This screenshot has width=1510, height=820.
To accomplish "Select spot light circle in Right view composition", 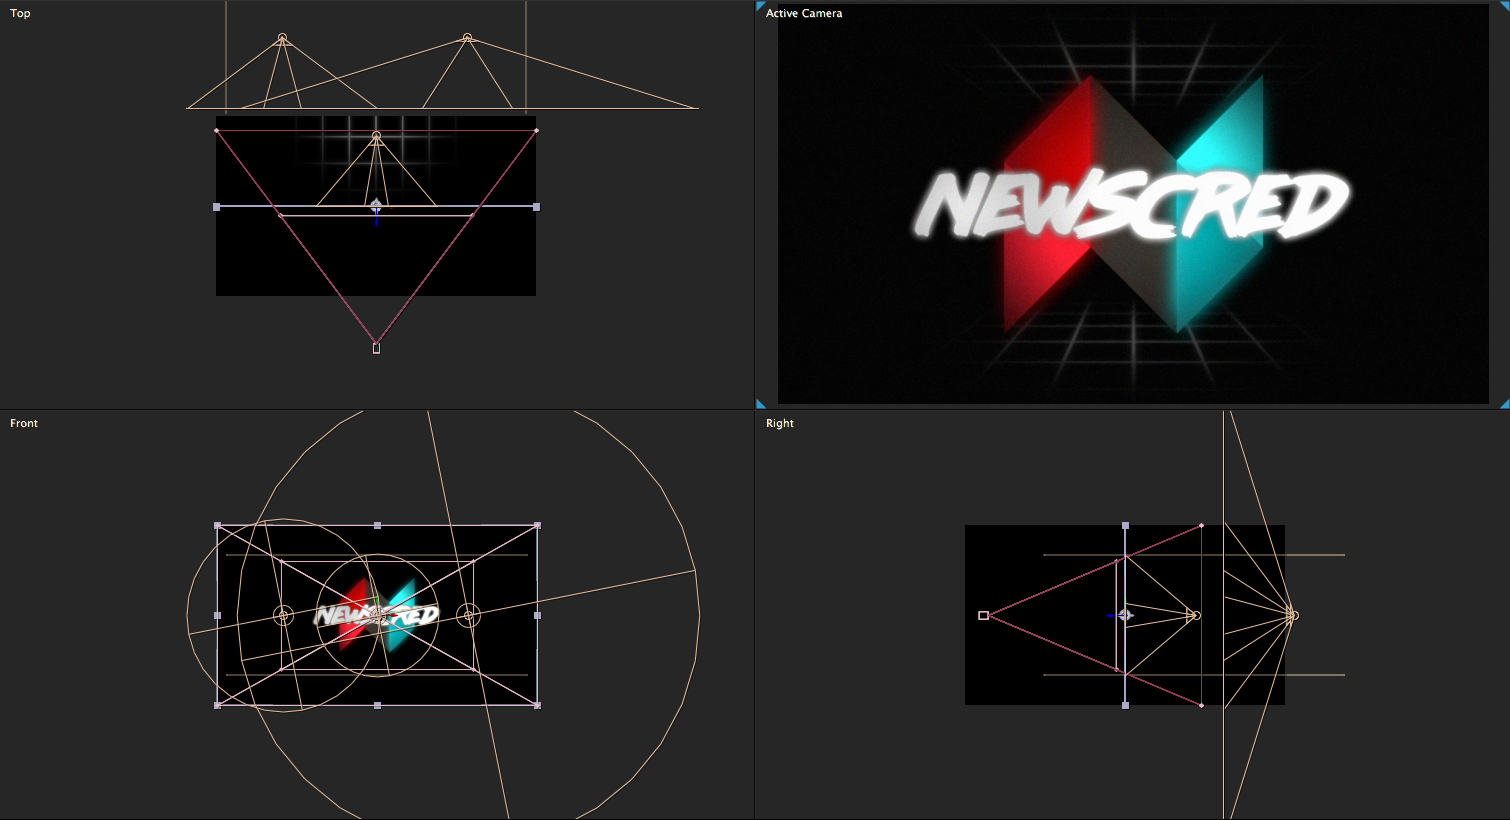I will [1196, 615].
